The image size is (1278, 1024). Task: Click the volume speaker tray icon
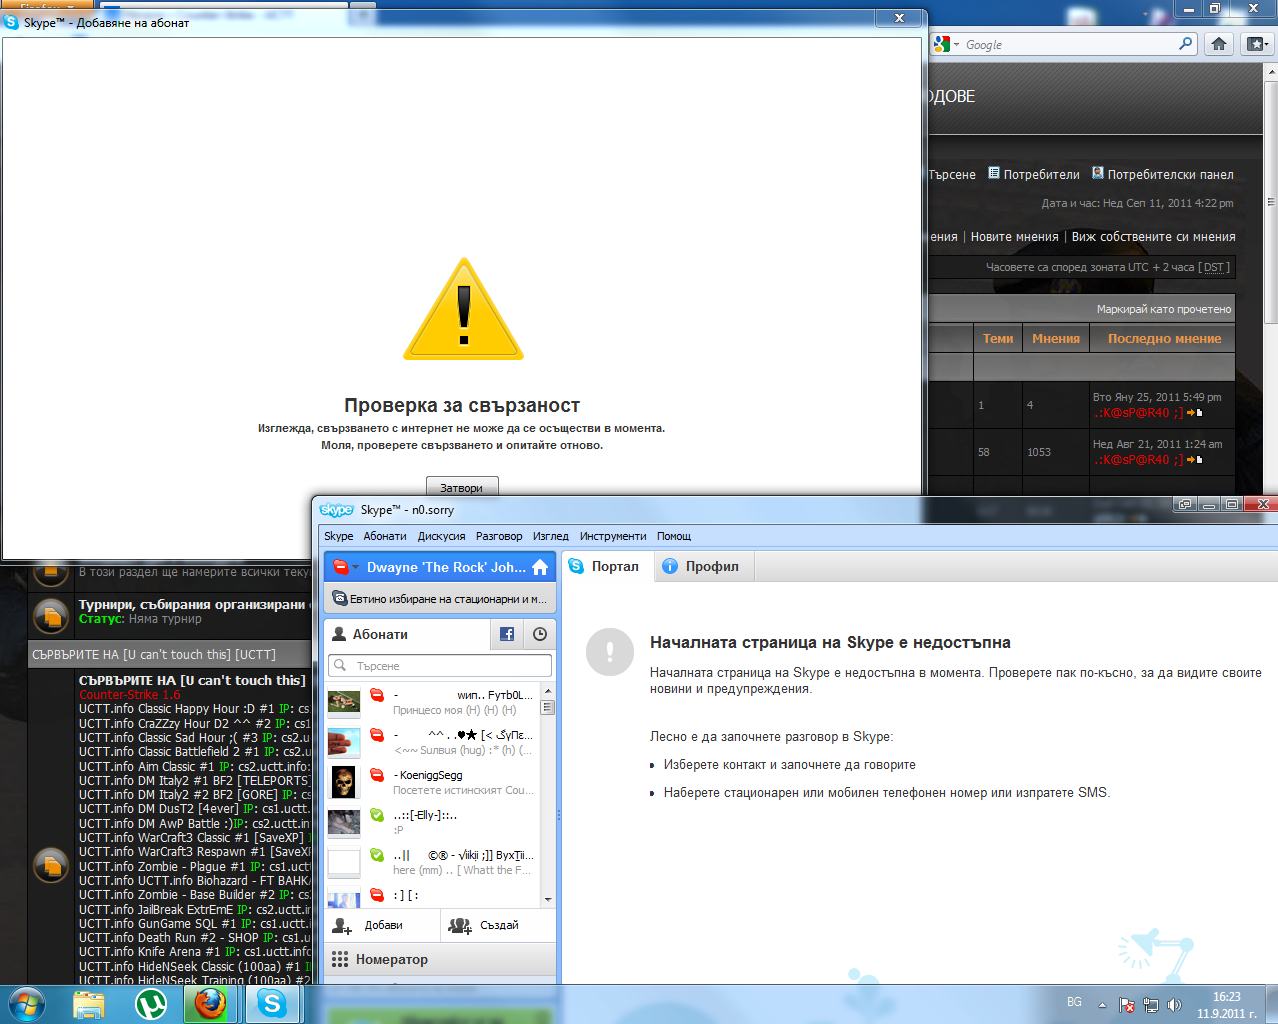pyautogui.click(x=1174, y=1004)
